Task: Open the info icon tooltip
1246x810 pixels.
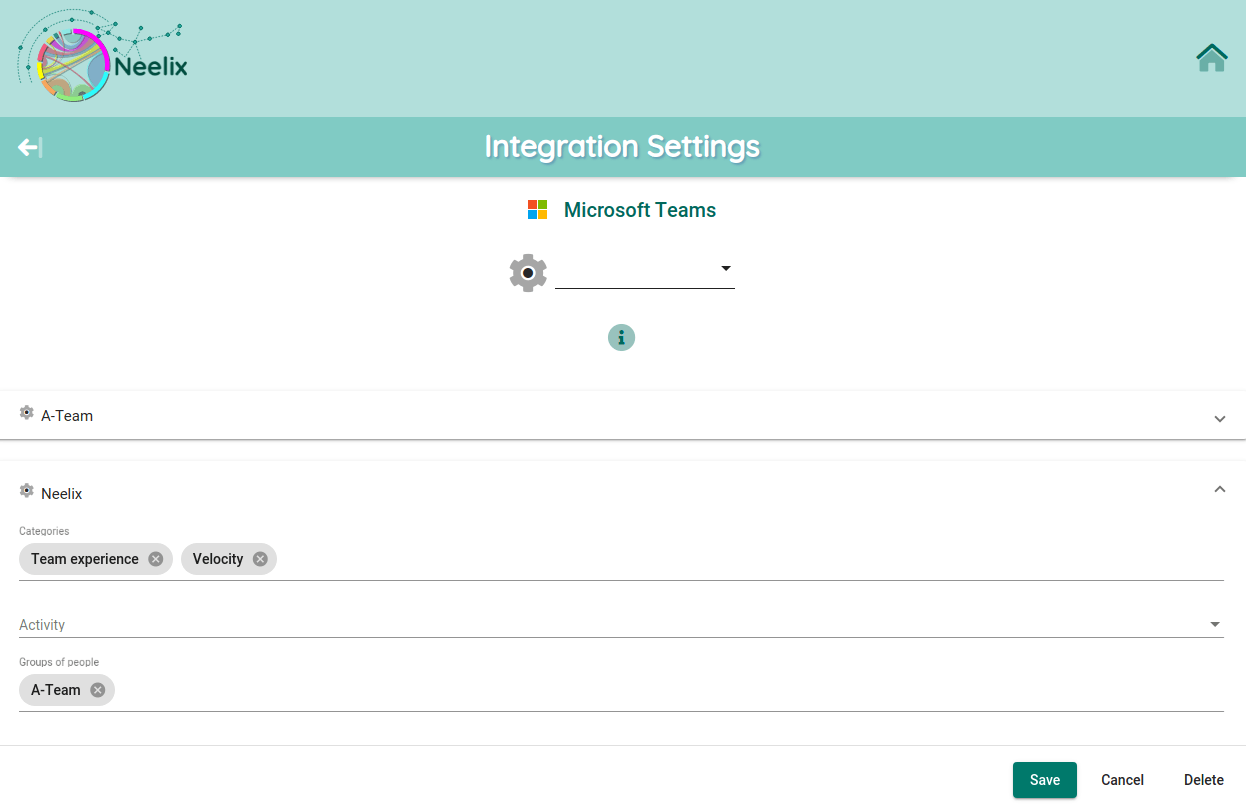Action: click(x=621, y=338)
